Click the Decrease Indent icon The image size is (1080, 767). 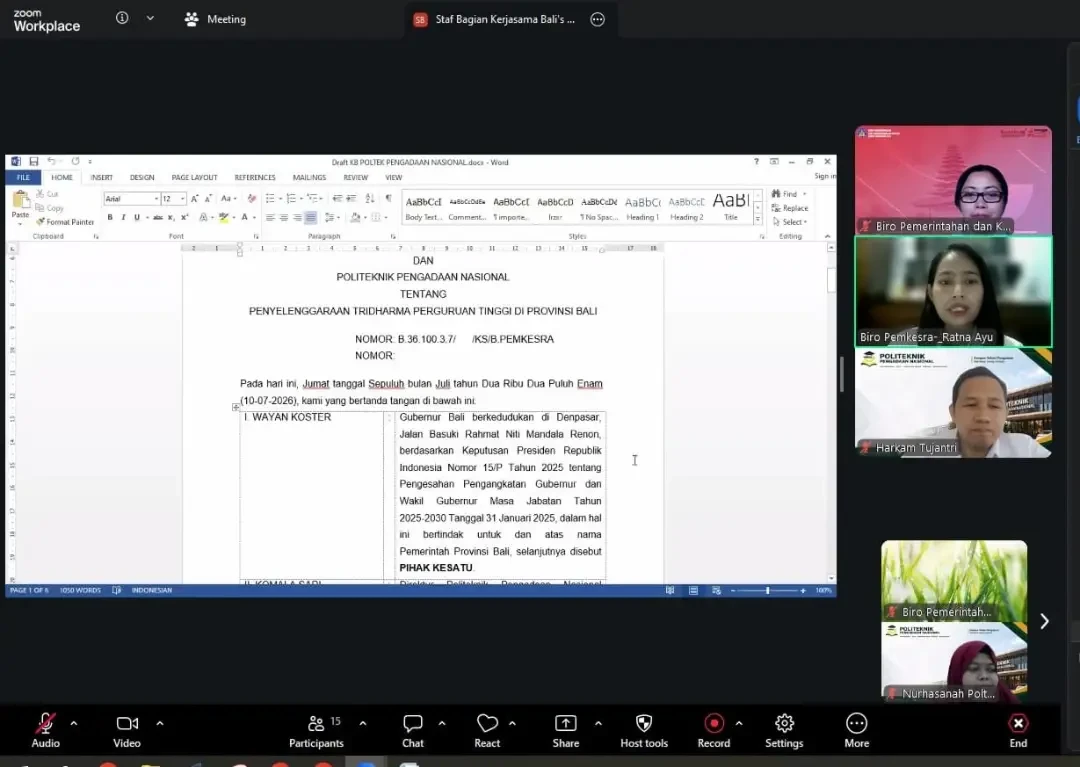click(x=338, y=198)
